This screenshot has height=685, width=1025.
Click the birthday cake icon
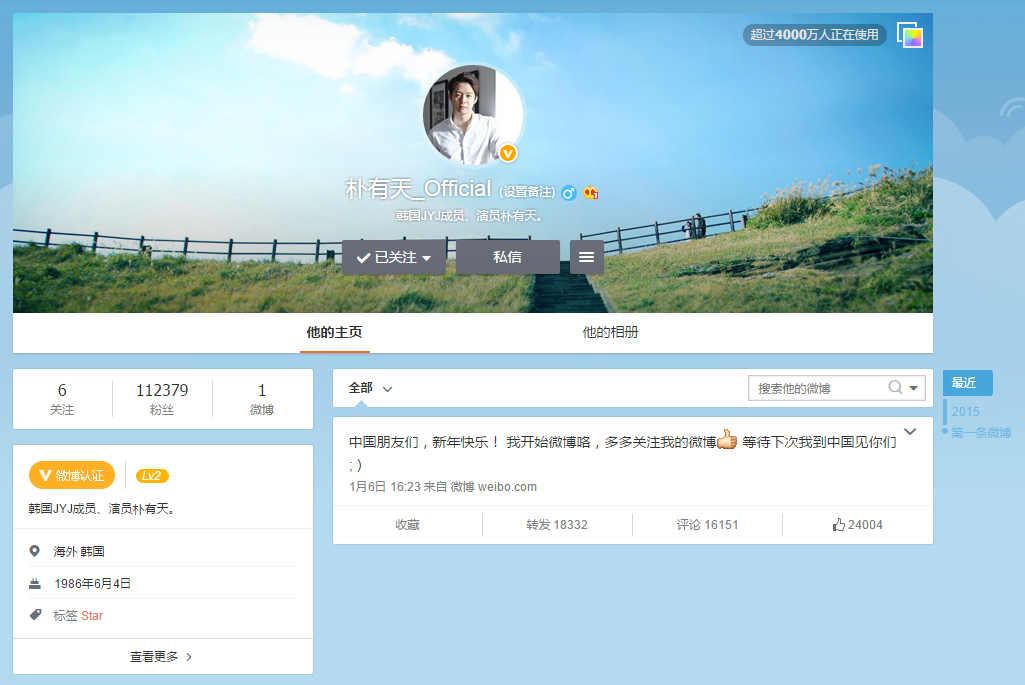35,583
